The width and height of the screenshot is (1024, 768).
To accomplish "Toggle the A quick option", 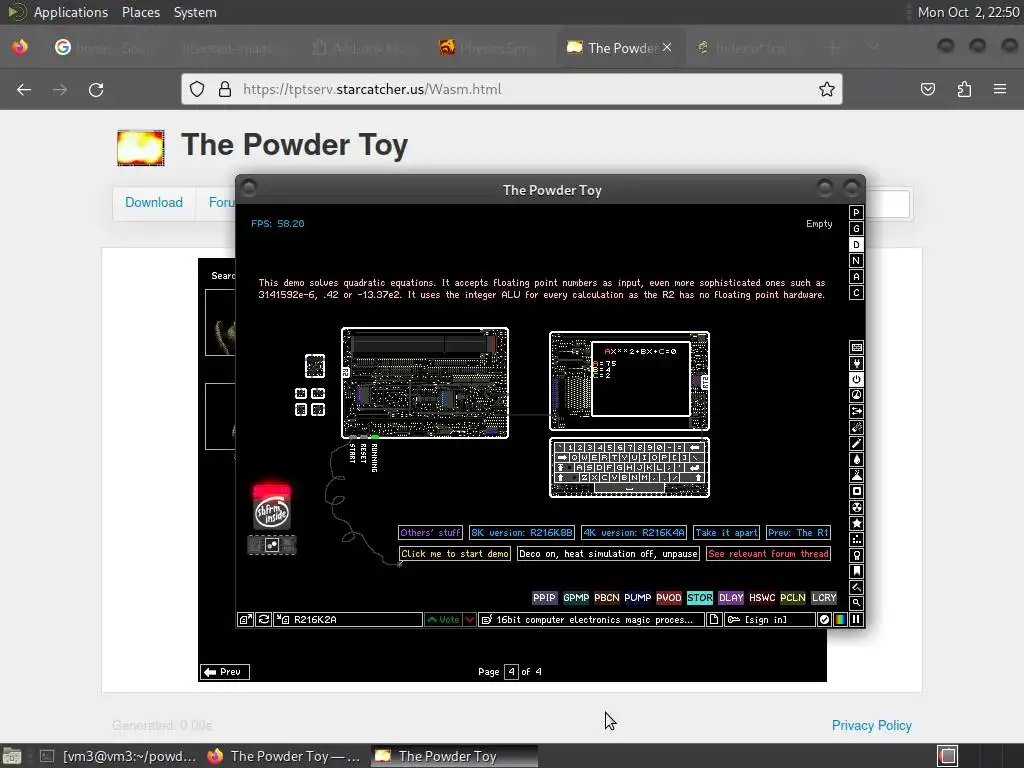I will tap(856, 277).
